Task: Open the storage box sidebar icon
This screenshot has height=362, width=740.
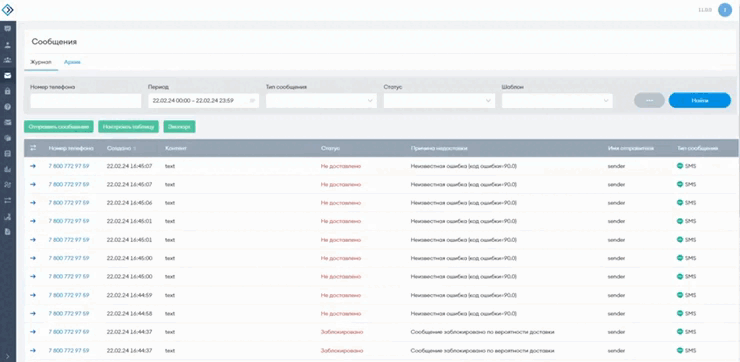Action: (8, 153)
